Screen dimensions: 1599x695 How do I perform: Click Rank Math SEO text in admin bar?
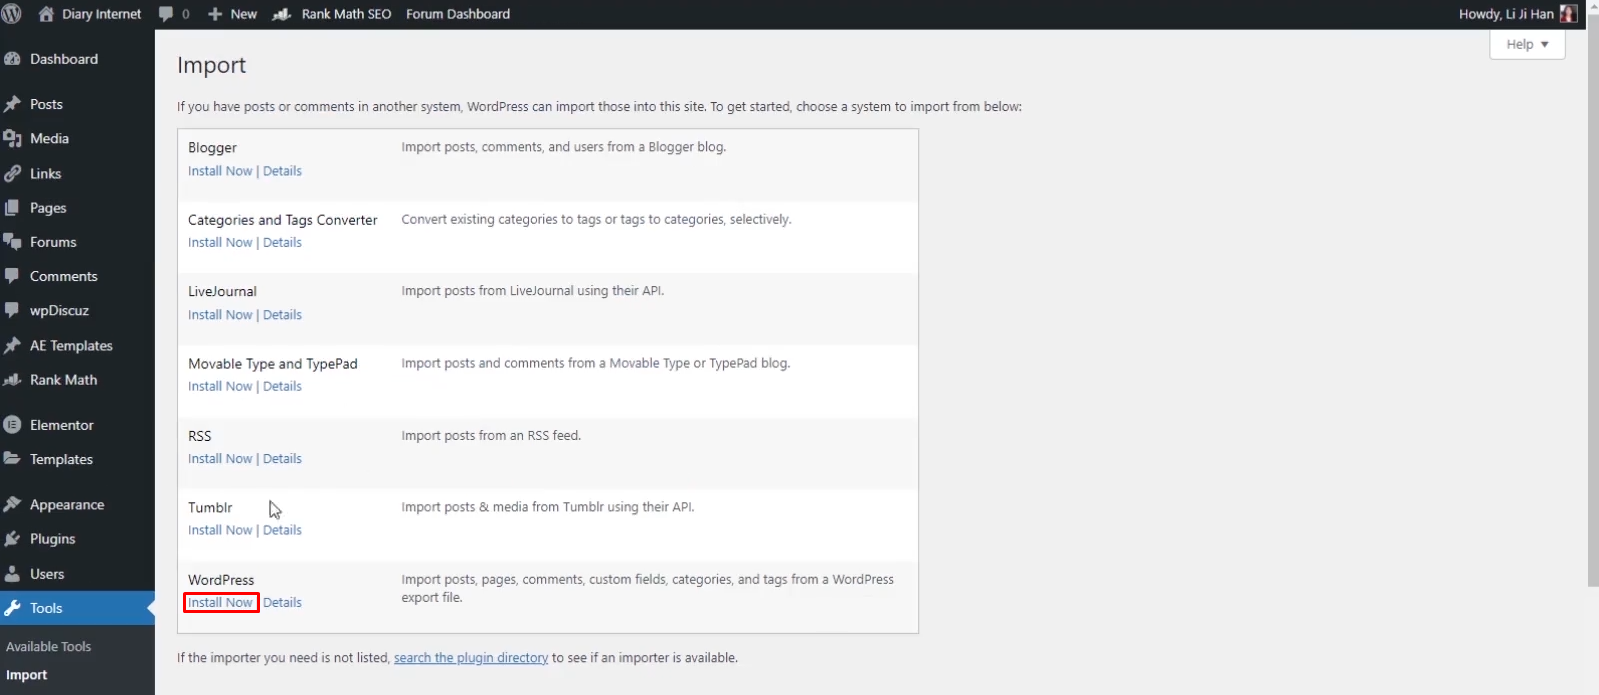click(x=346, y=14)
